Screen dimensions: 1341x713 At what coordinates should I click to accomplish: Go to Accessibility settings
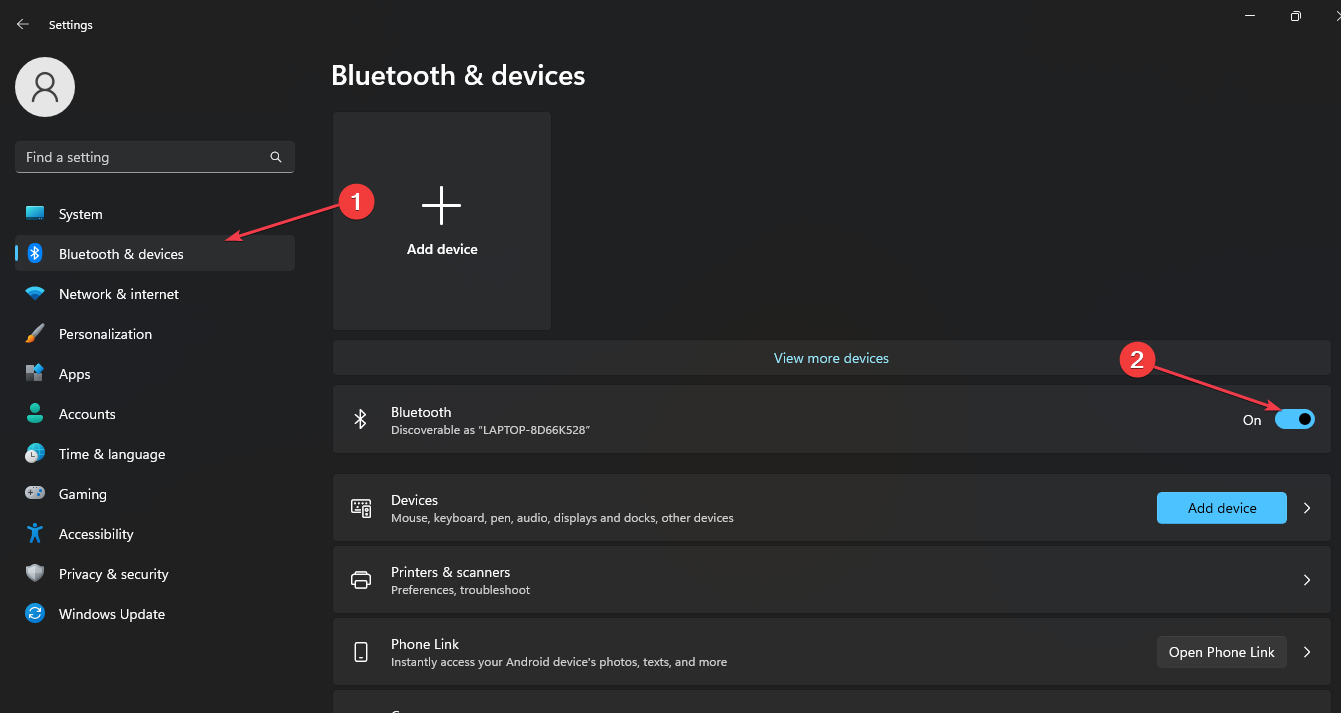[155, 534]
